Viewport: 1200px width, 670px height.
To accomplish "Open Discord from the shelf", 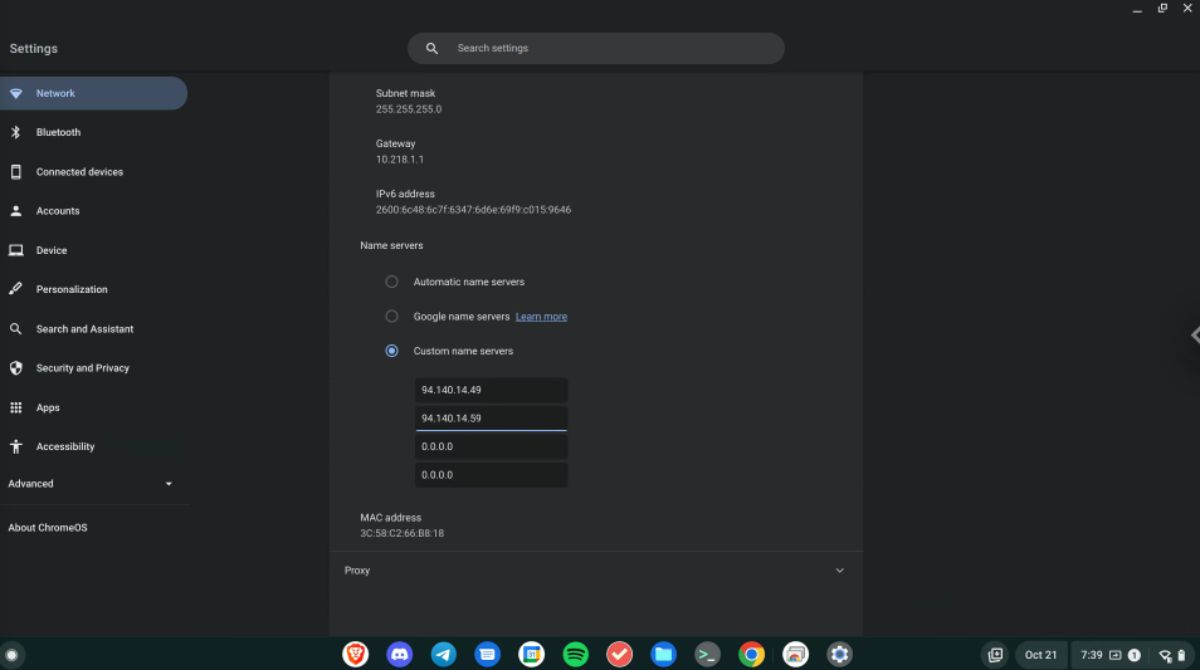I will coord(400,654).
